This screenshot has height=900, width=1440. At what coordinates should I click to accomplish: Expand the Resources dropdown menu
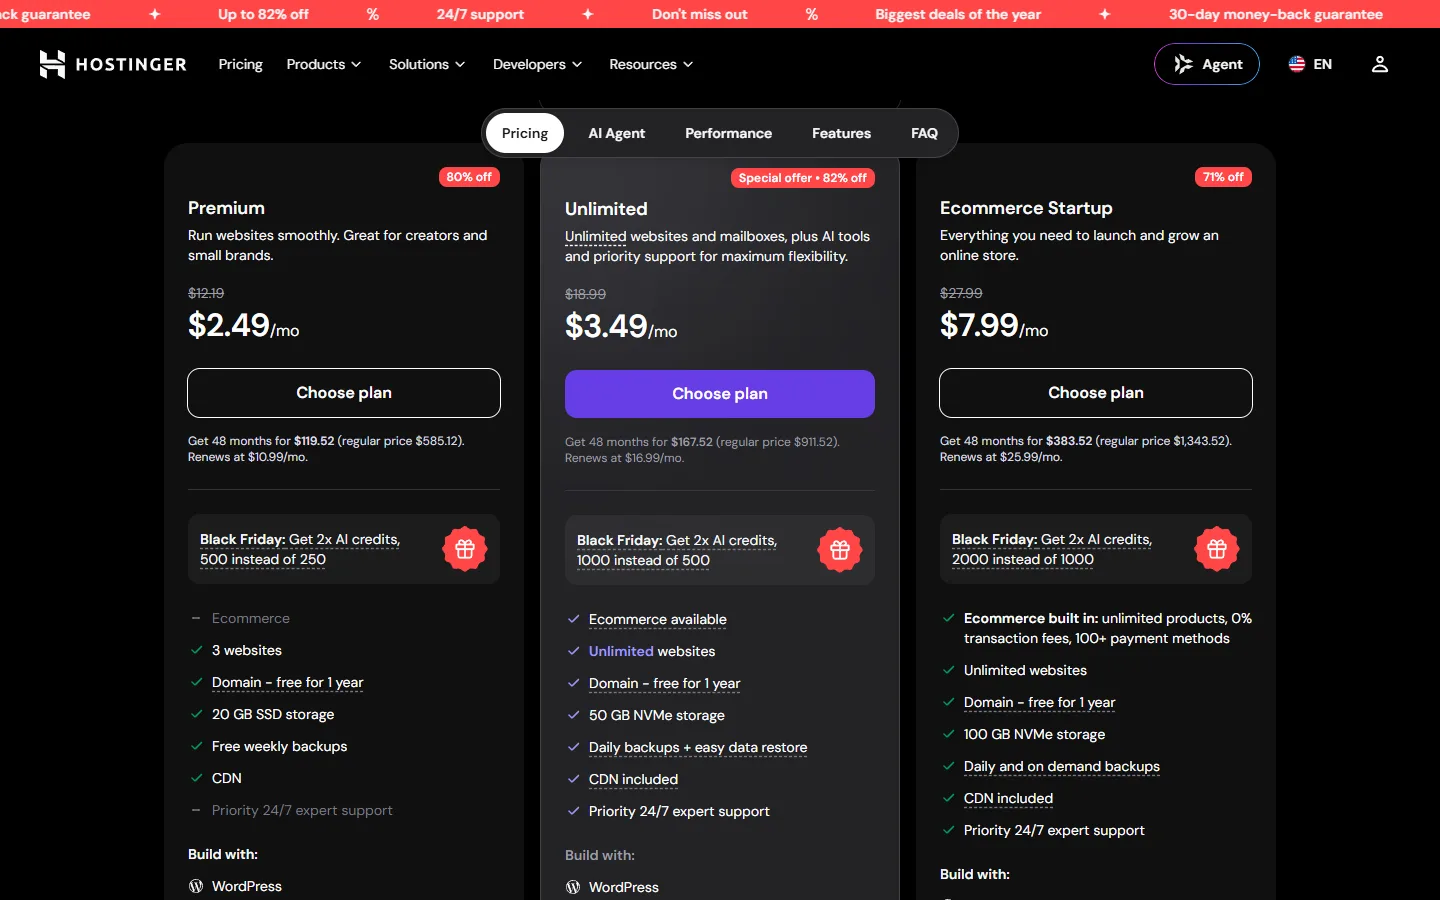[x=651, y=64]
